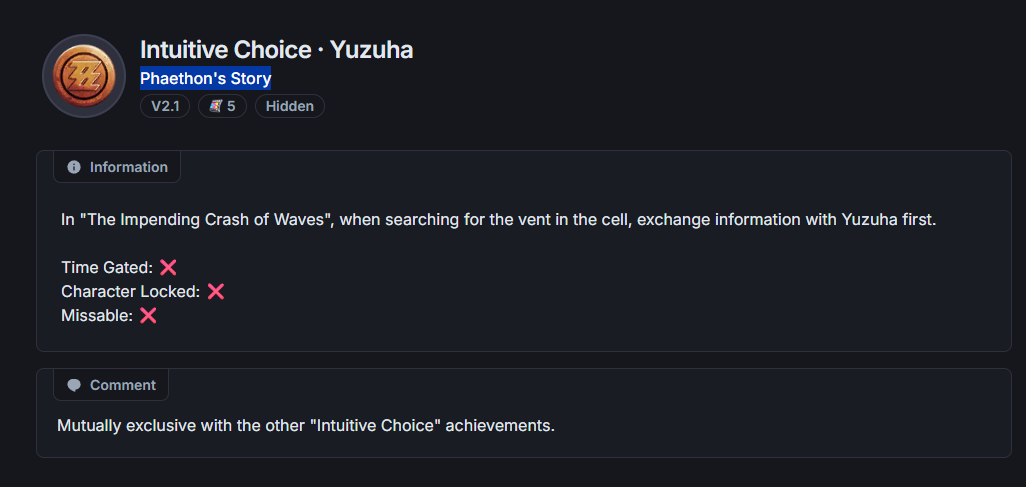This screenshot has height=487, width=1026.
Task: Click the red X next to Character Locked
Action: click(x=215, y=291)
